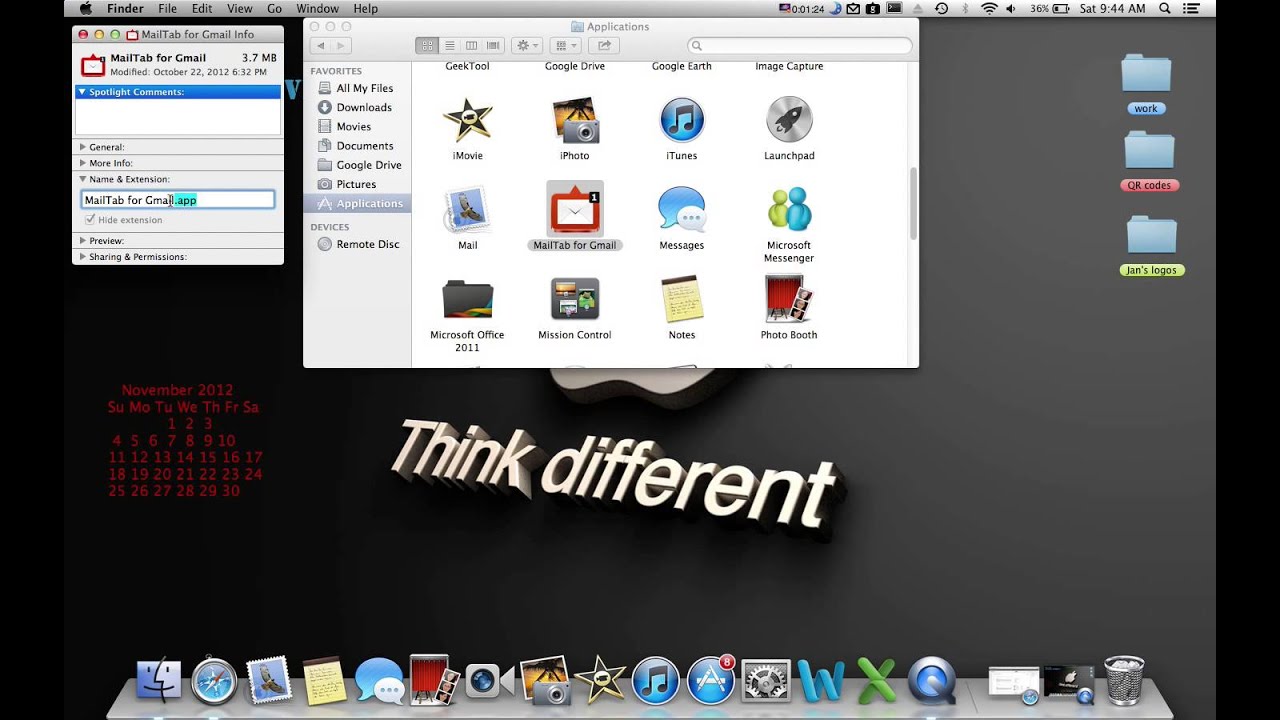This screenshot has height=720, width=1280.
Task: Click the MailTab for Gmail.app name field
Action: click(178, 200)
